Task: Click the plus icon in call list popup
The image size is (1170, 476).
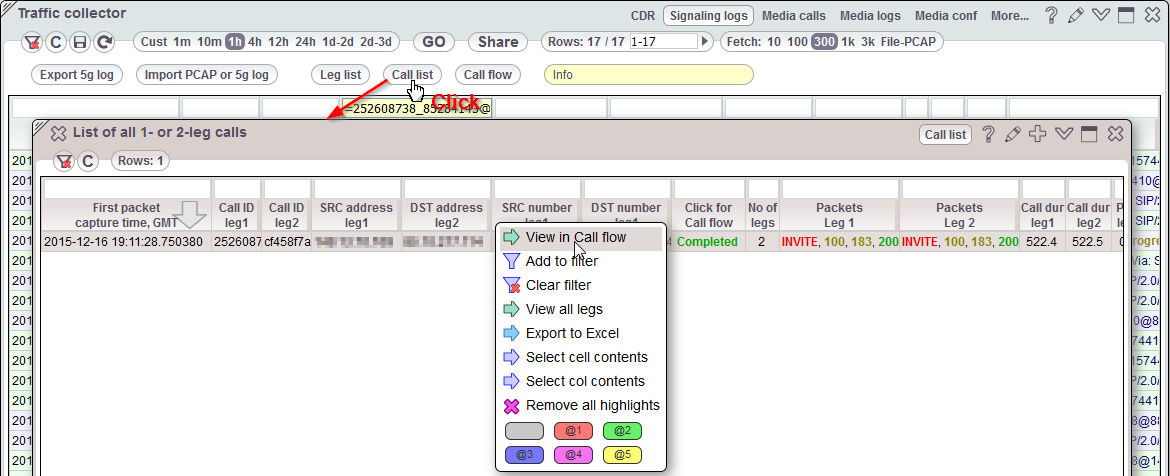Action: pyautogui.click(x=1038, y=134)
